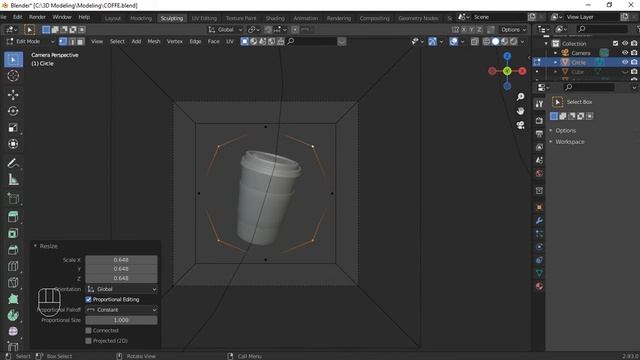Open the Render menu
The image size is (640, 360).
37,17
